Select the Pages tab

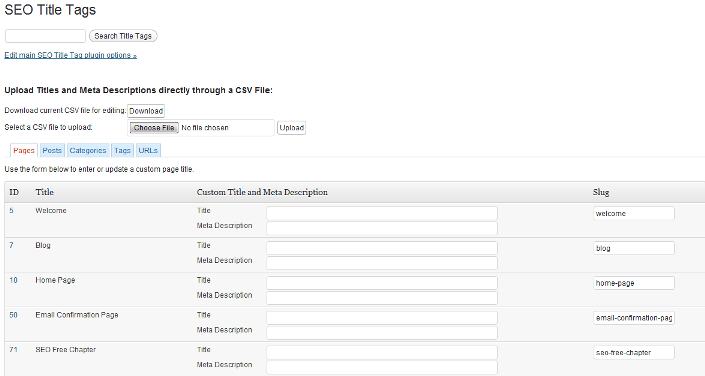click(x=24, y=150)
